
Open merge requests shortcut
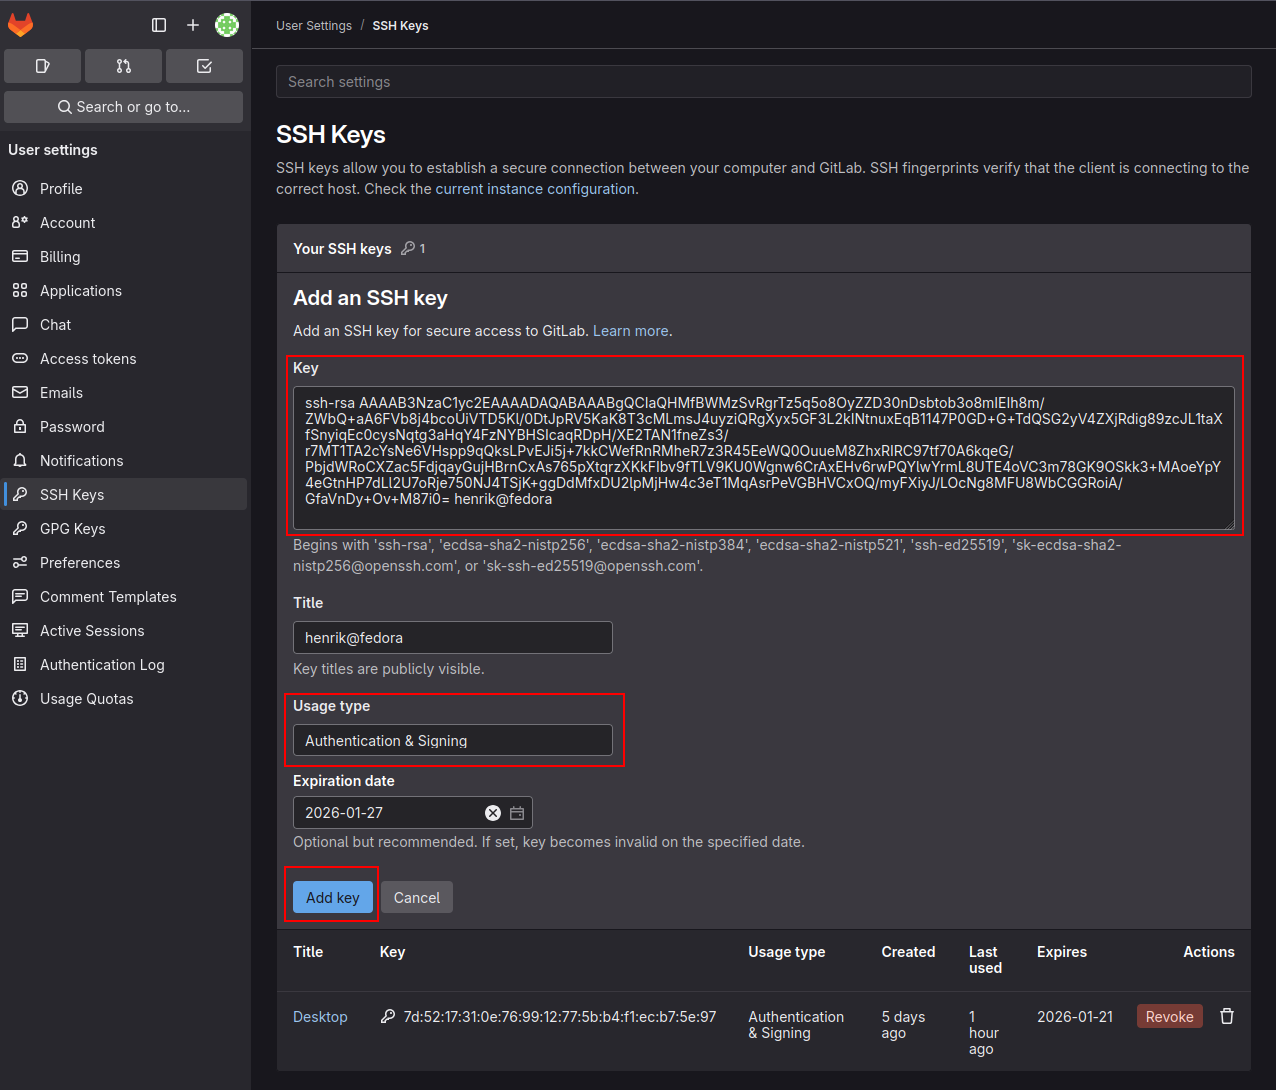[x=123, y=66]
